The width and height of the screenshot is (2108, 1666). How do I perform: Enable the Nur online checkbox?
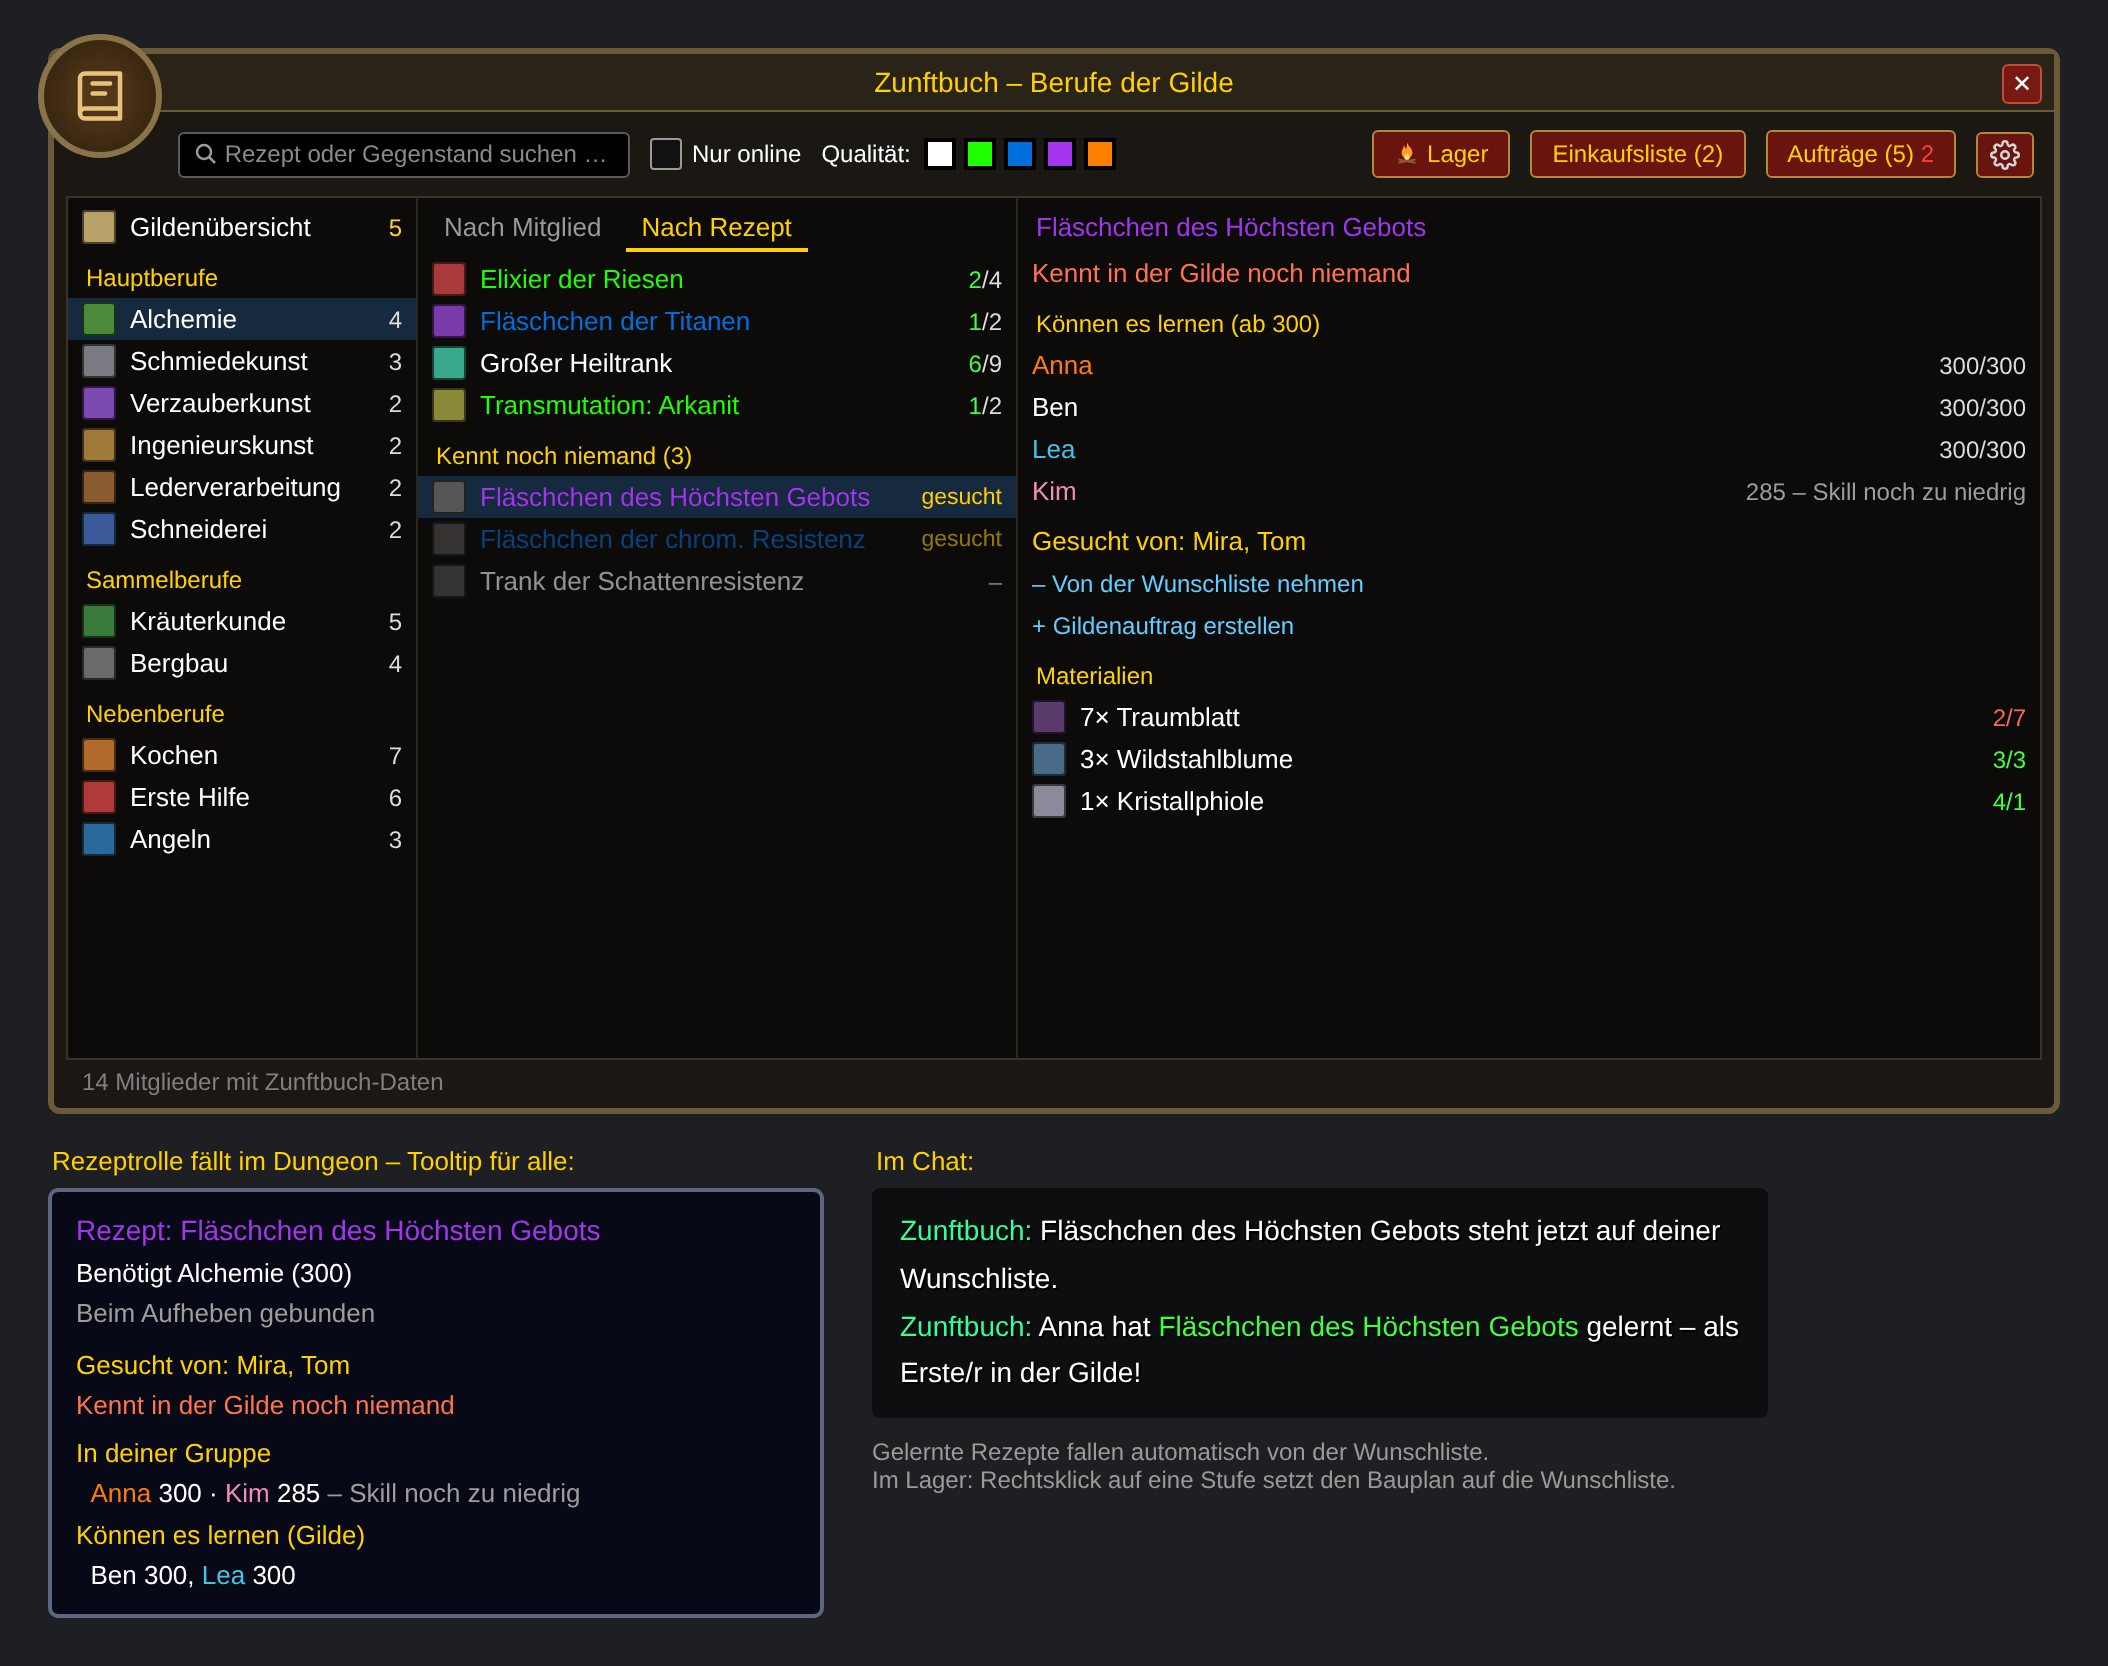(x=666, y=154)
